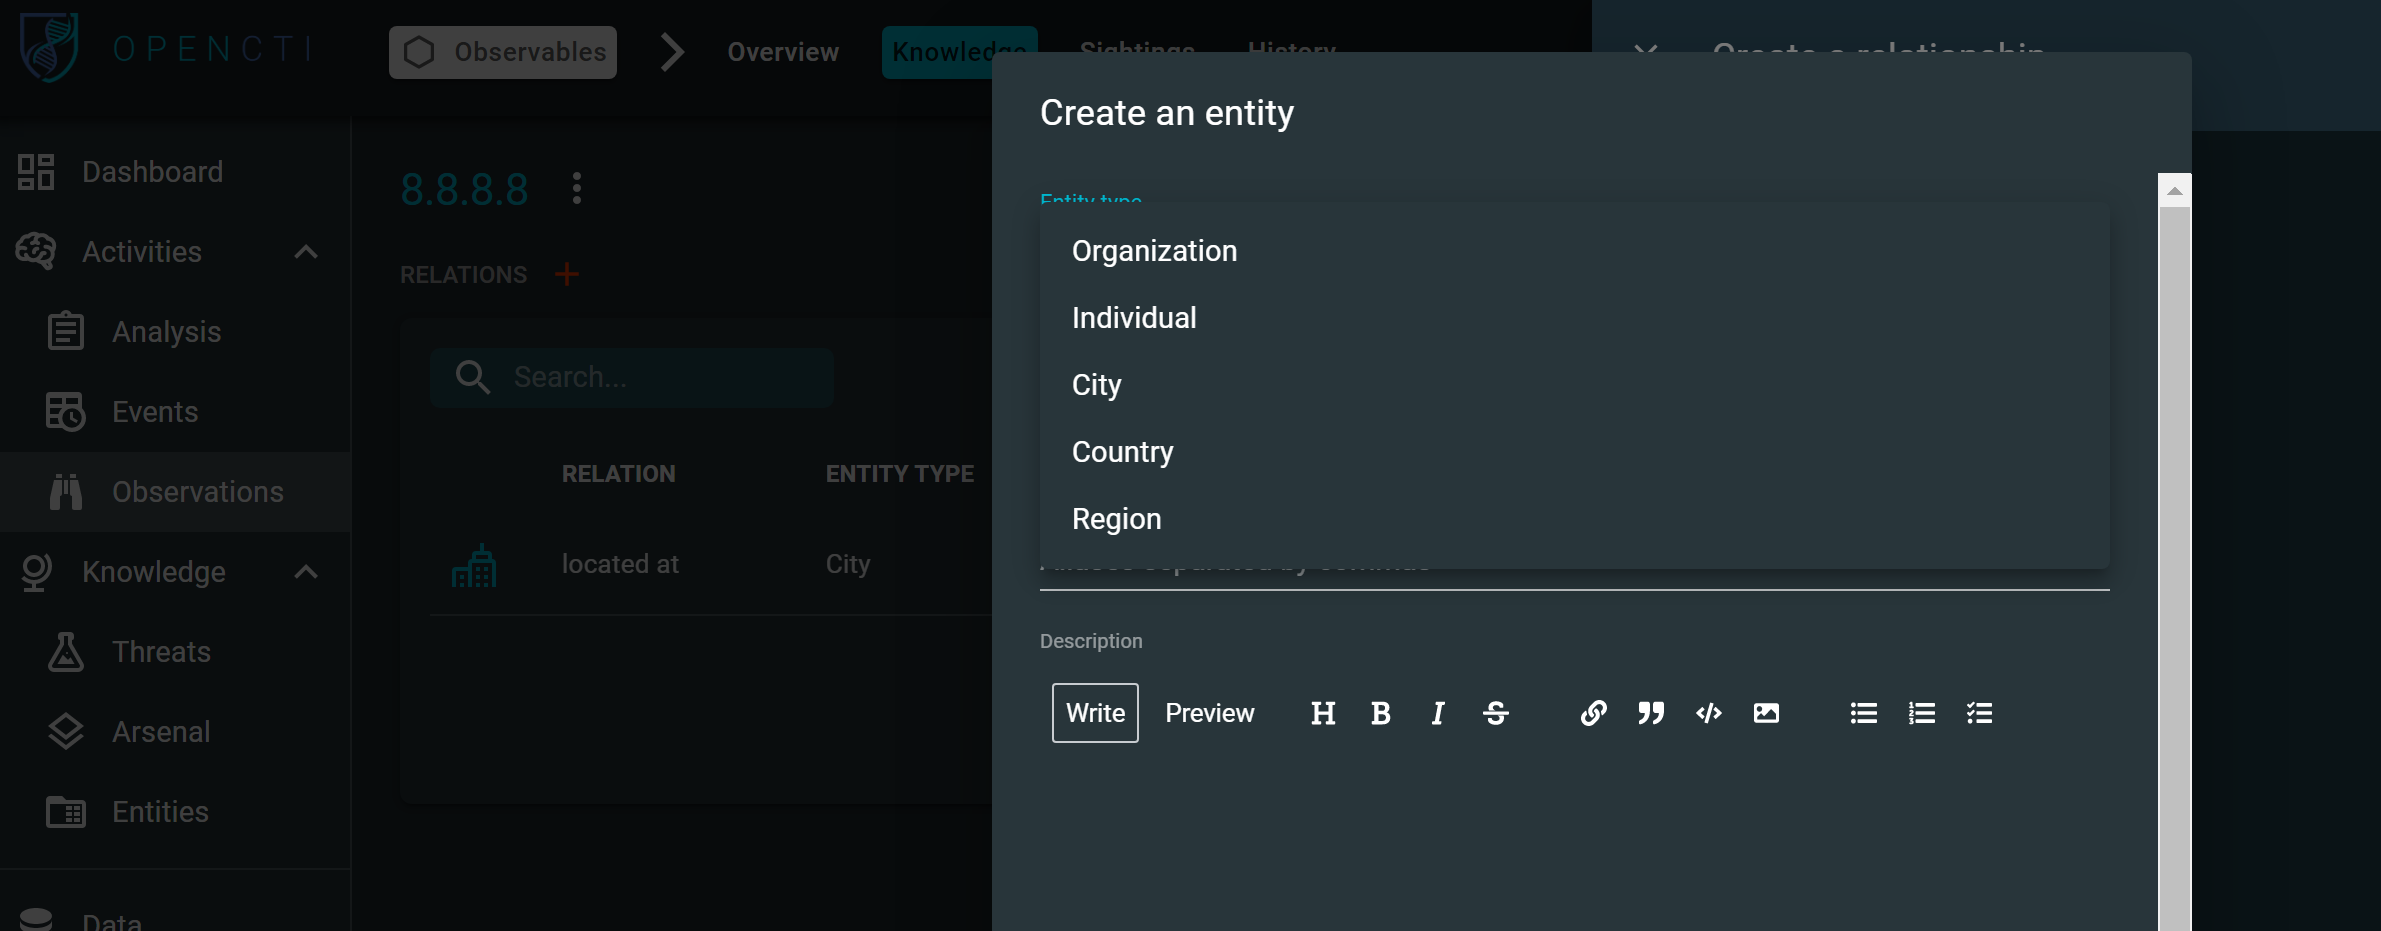Insert an image in the description
This screenshot has height=931, width=2381.
click(1766, 713)
